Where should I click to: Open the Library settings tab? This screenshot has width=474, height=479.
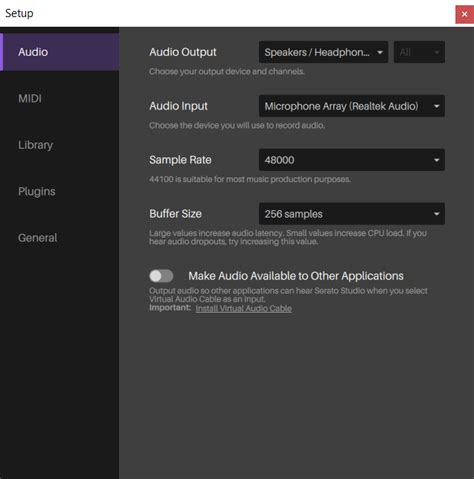click(60, 145)
